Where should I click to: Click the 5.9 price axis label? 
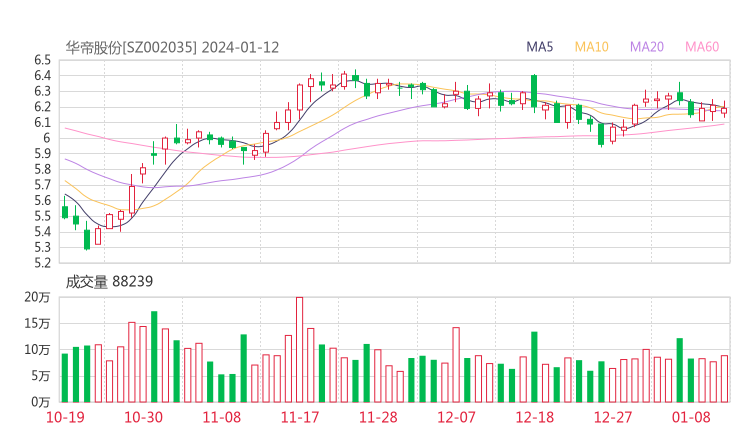42,154
